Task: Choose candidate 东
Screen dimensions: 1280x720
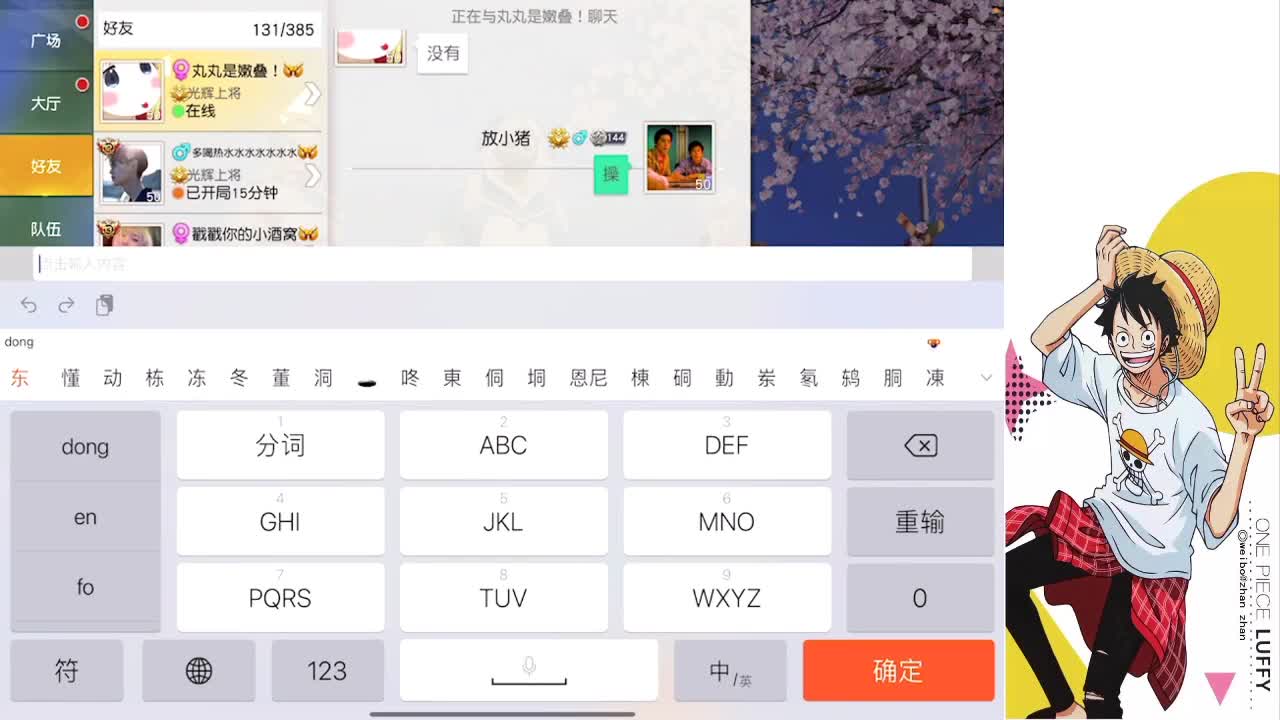Action: pyautogui.click(x=20, y=378)
